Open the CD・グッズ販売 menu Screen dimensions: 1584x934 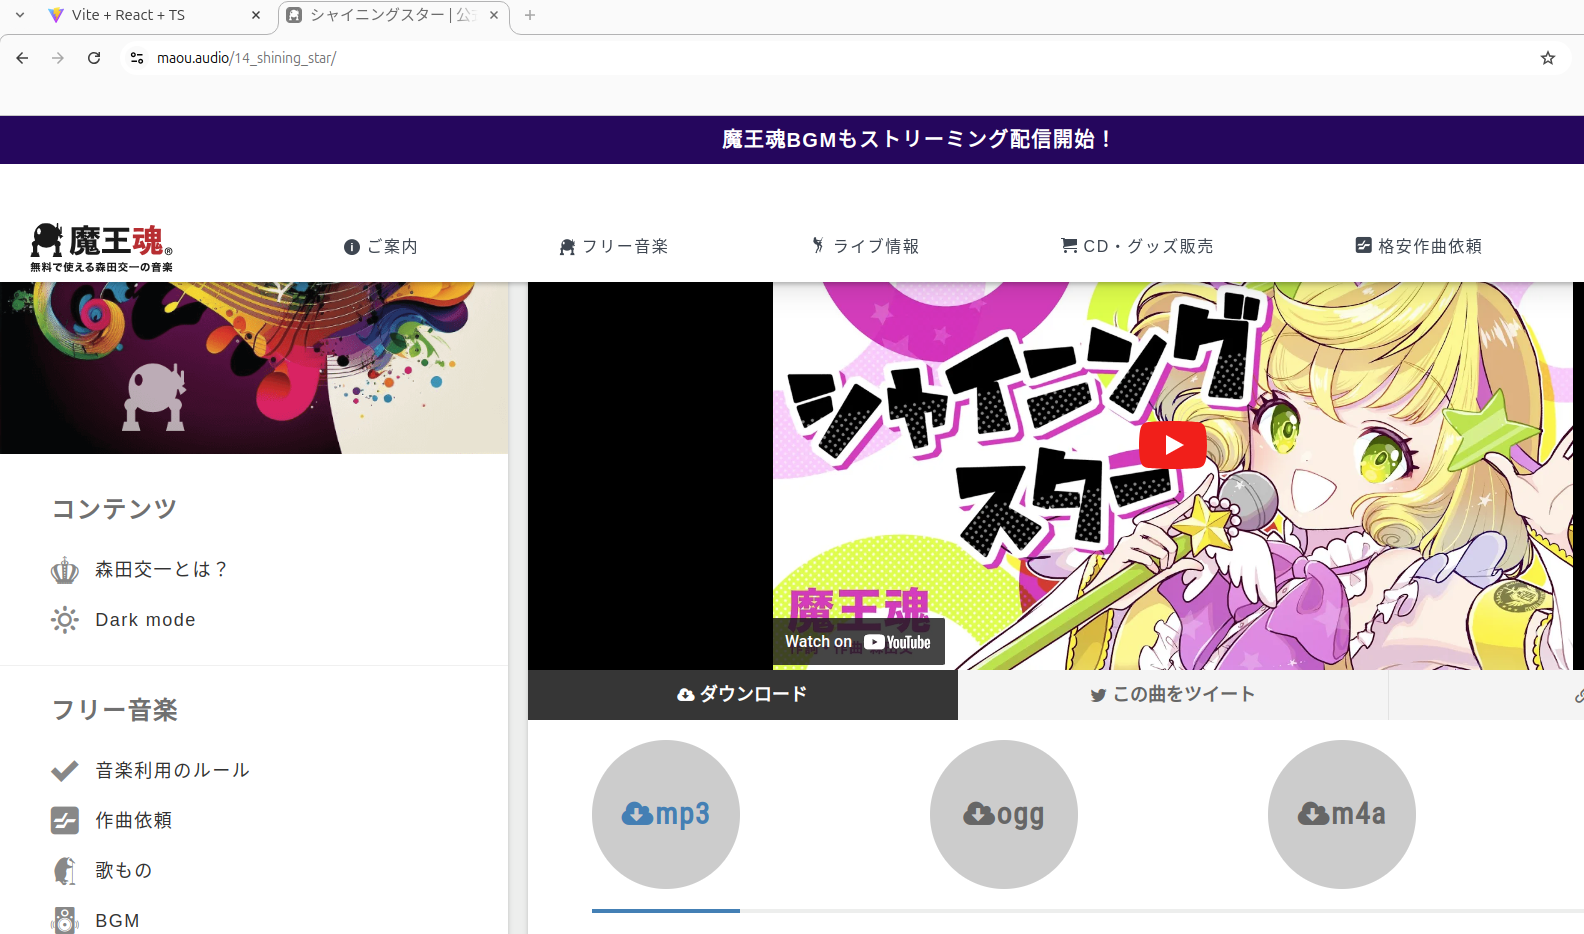pyautogui.click(x=1137, y=246)
